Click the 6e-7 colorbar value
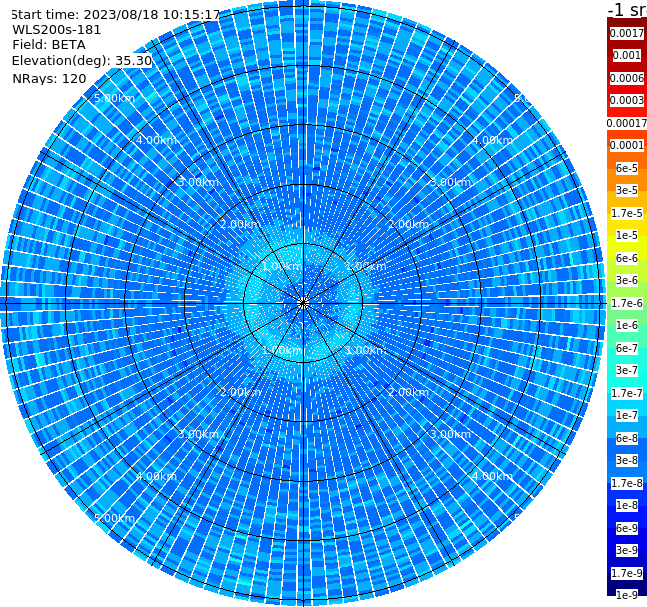 click(x=627, y=348)
